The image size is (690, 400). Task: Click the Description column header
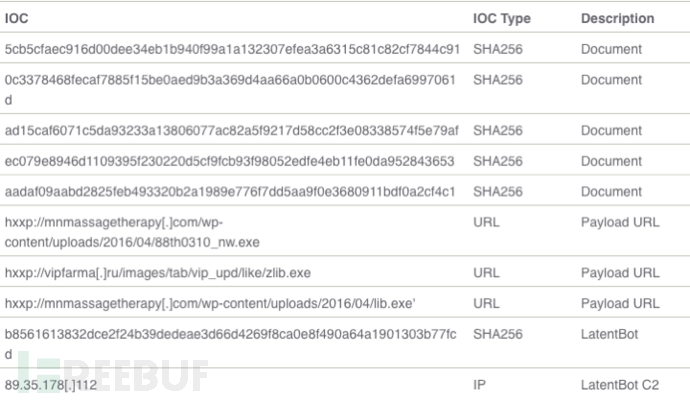617,18
